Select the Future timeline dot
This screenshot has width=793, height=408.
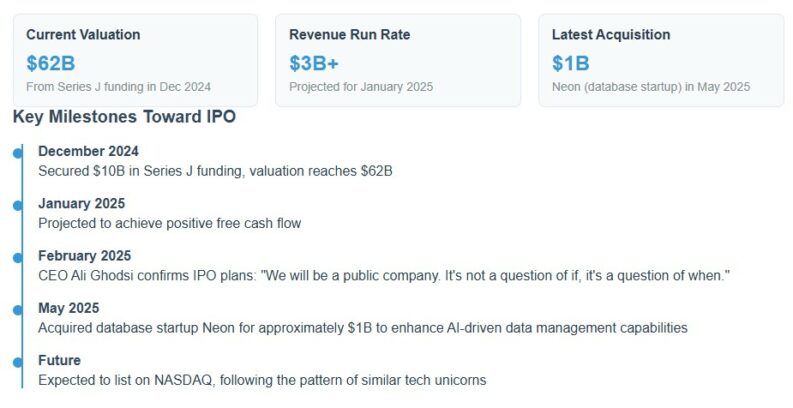coord(18,361)
